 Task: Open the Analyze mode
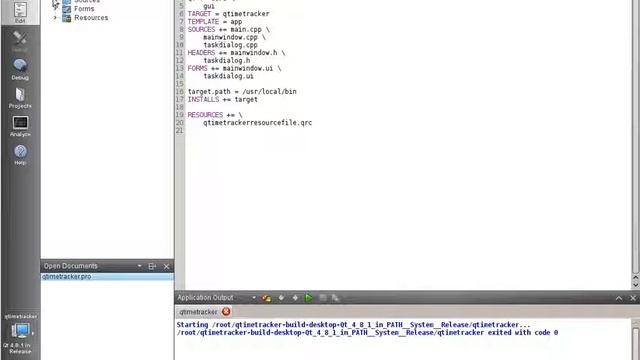(20, 126)
